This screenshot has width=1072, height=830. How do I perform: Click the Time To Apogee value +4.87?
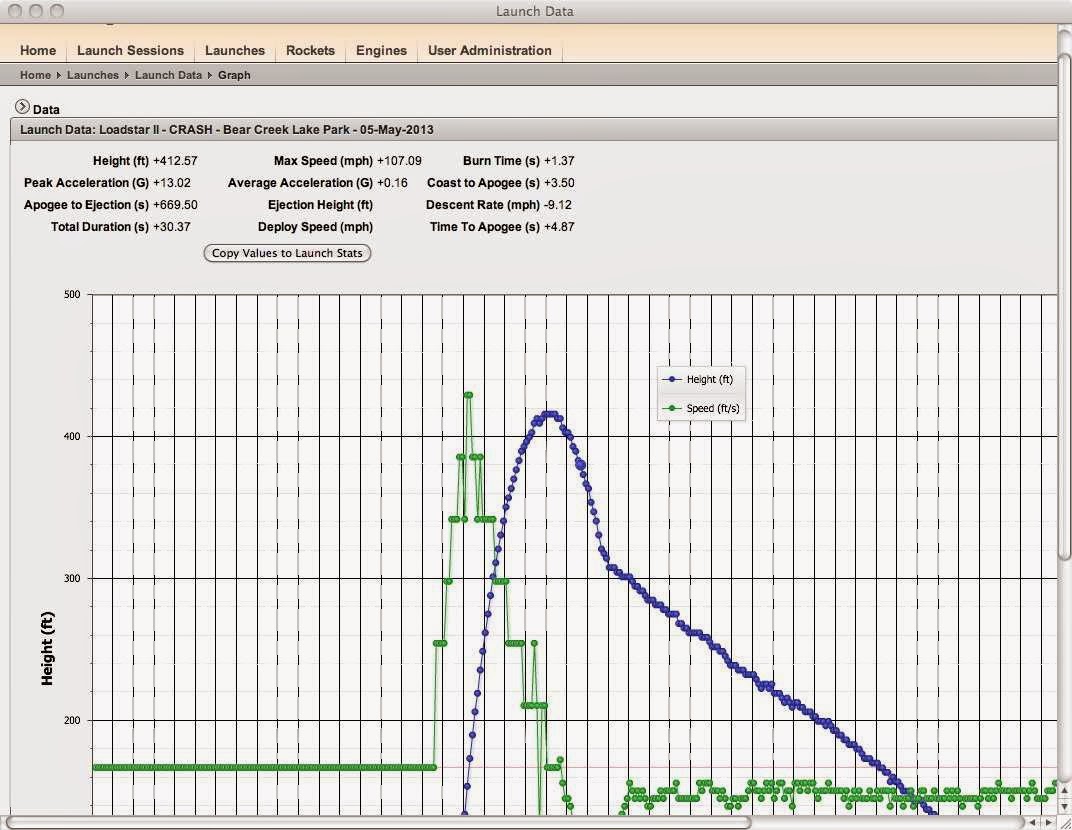coord(559,226)
